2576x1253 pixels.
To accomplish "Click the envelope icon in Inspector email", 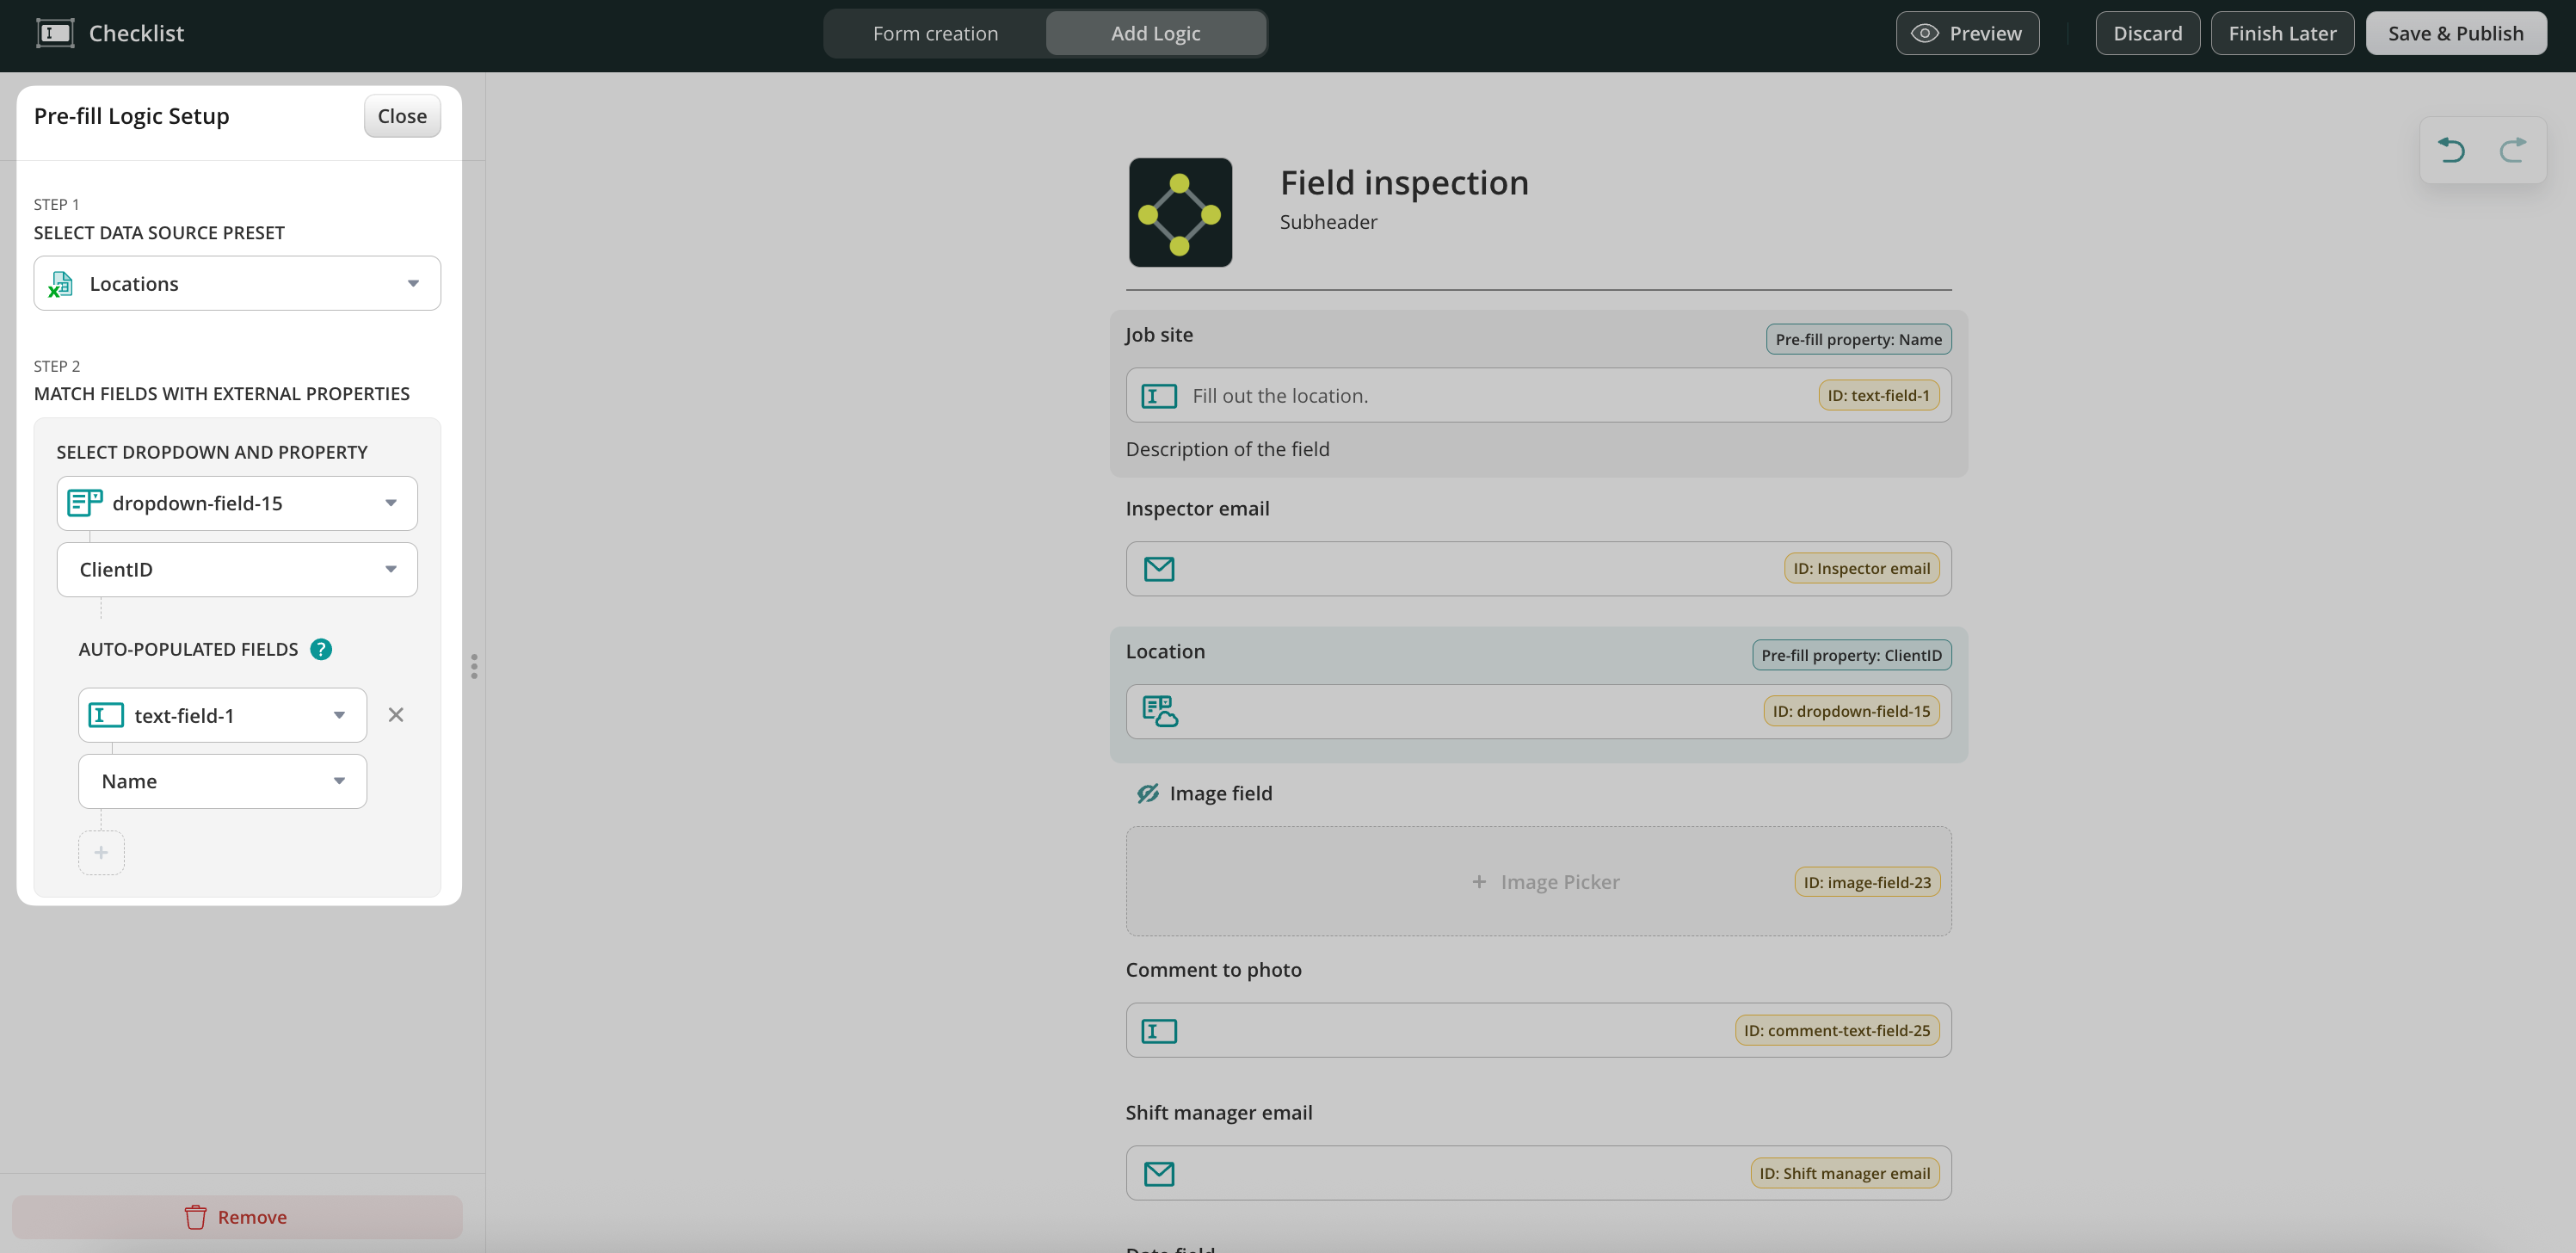I will tap(1159, 569).
